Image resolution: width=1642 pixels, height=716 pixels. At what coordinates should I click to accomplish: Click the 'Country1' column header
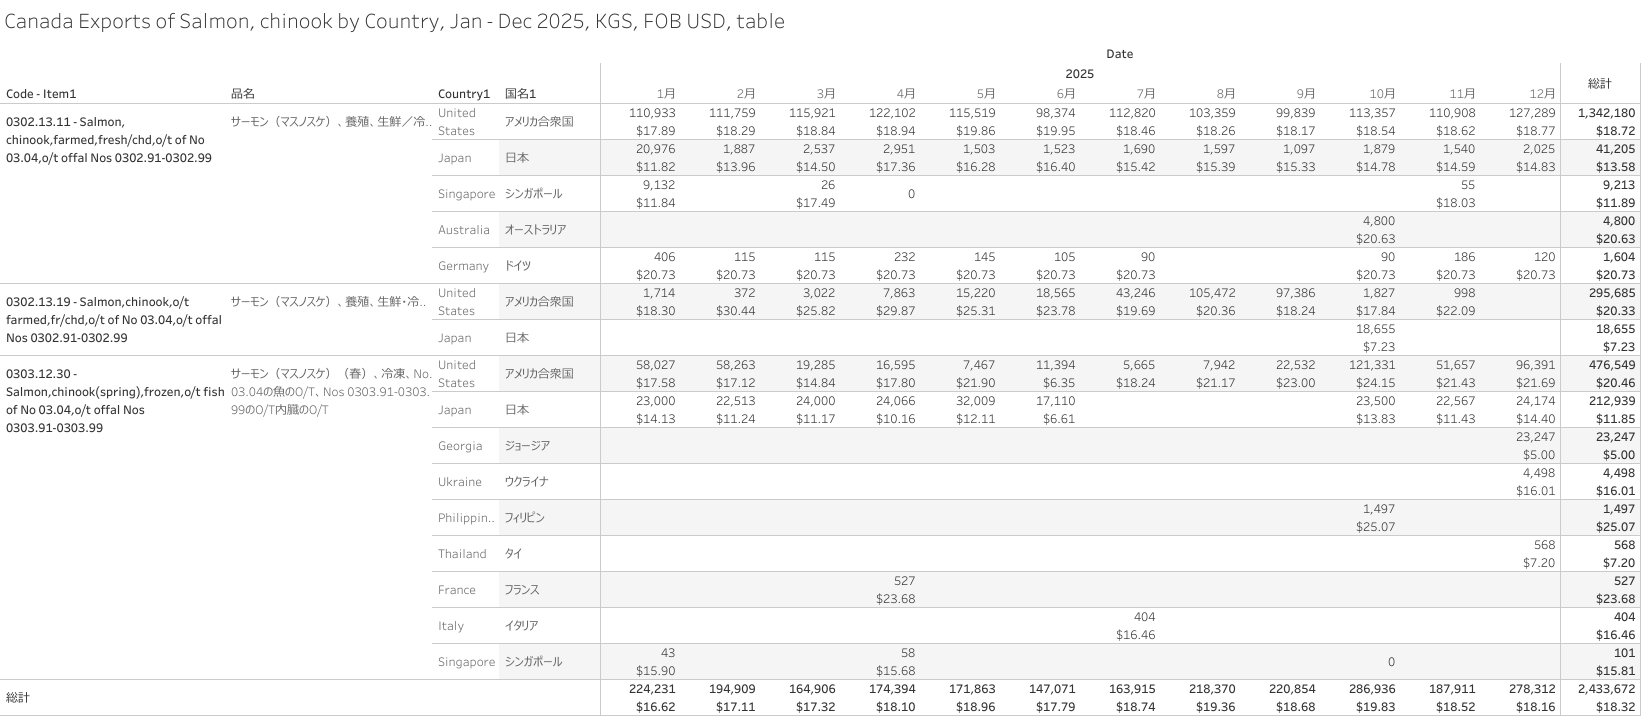coord(463,94)
